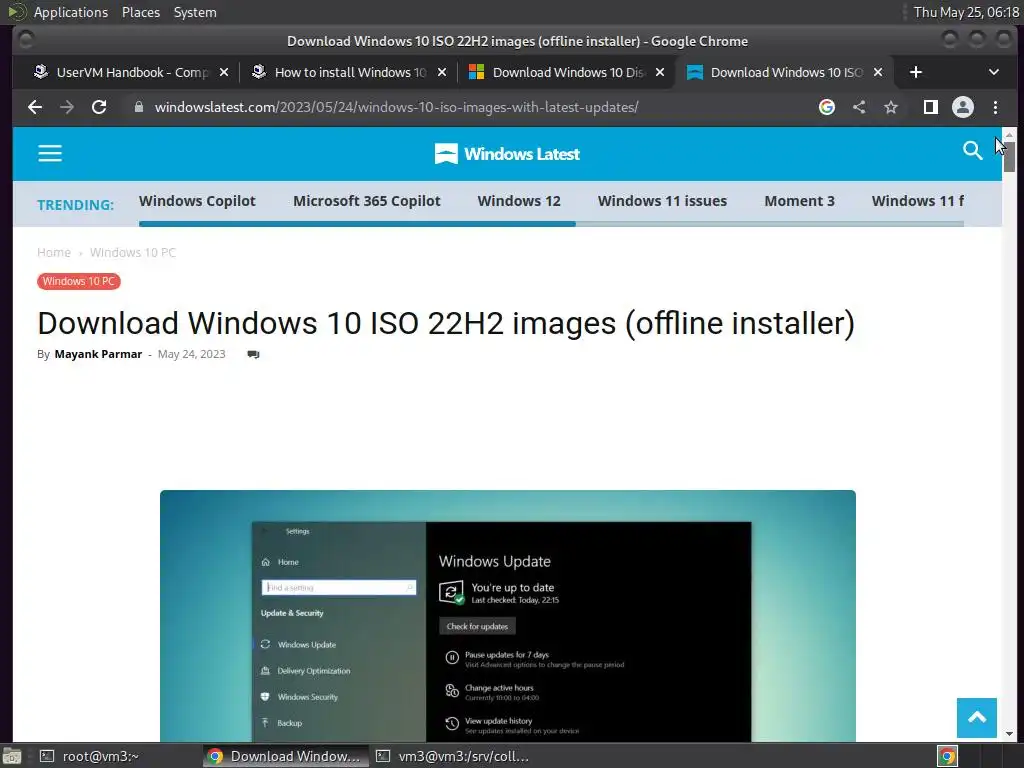Click the Home breadcrumb link
Screen dimensions: 1024x768
(54, 253)
